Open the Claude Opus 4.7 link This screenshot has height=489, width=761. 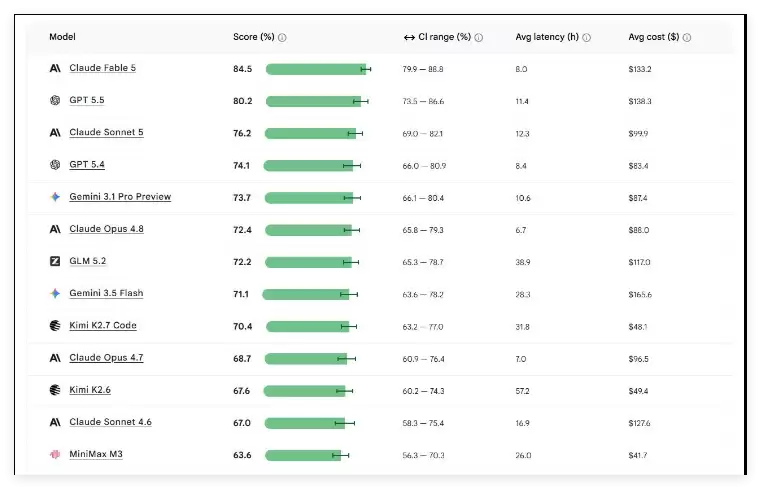[x=106, y=358]
